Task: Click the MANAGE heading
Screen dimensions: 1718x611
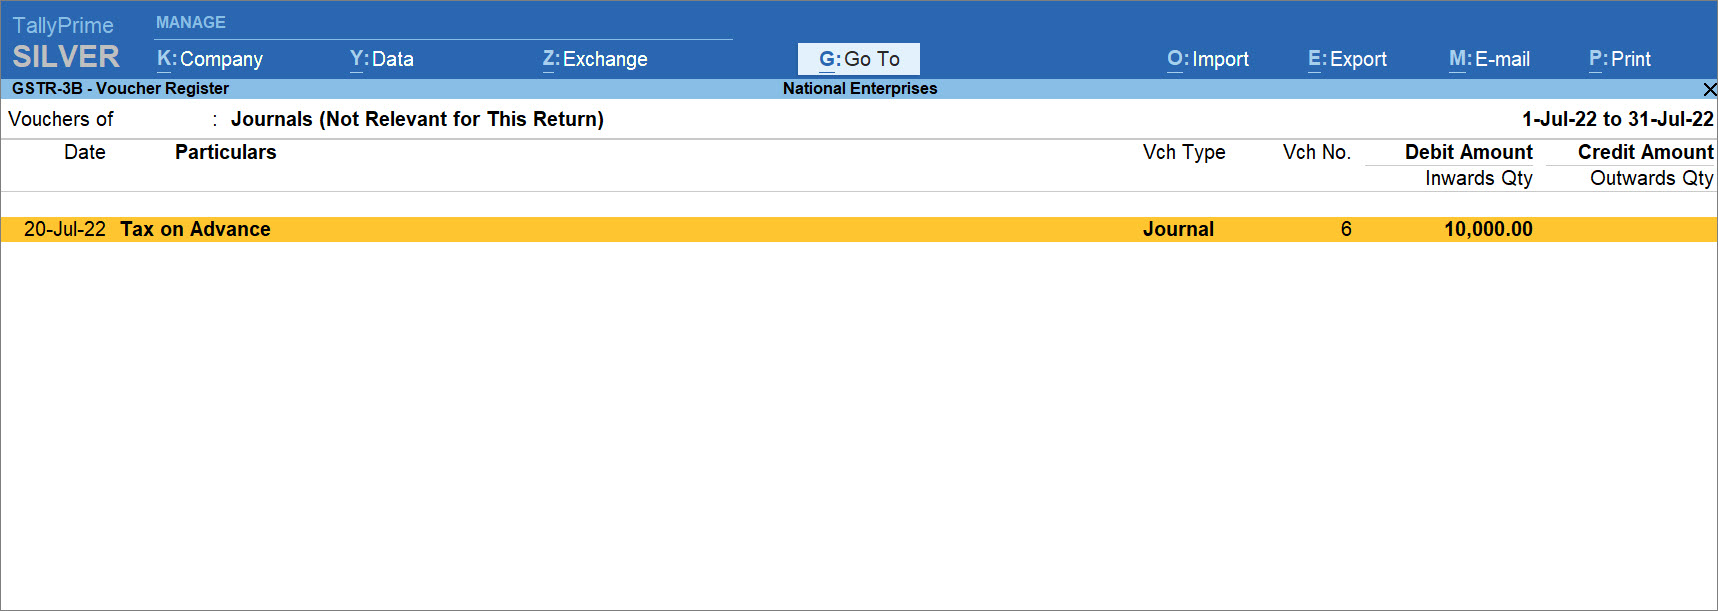Action: (191, 22)
